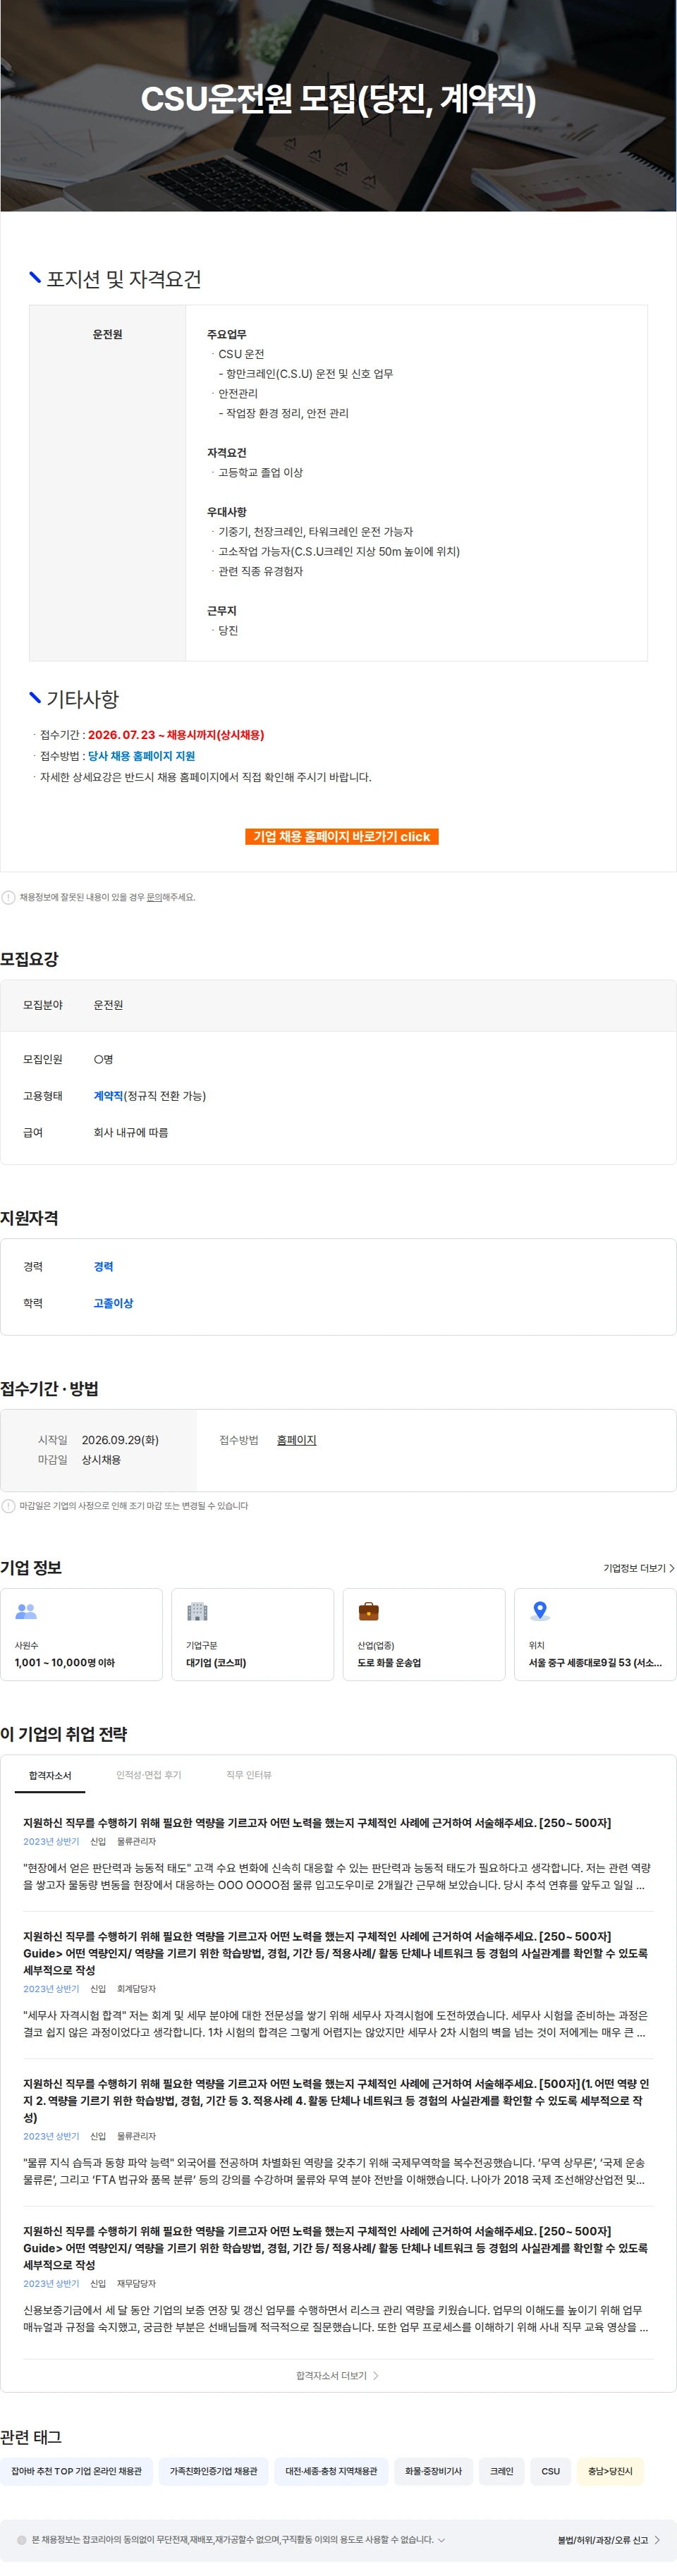
Task: Select tag 대전·세종·충청 지역채용관
Action: coord(331,2471)
